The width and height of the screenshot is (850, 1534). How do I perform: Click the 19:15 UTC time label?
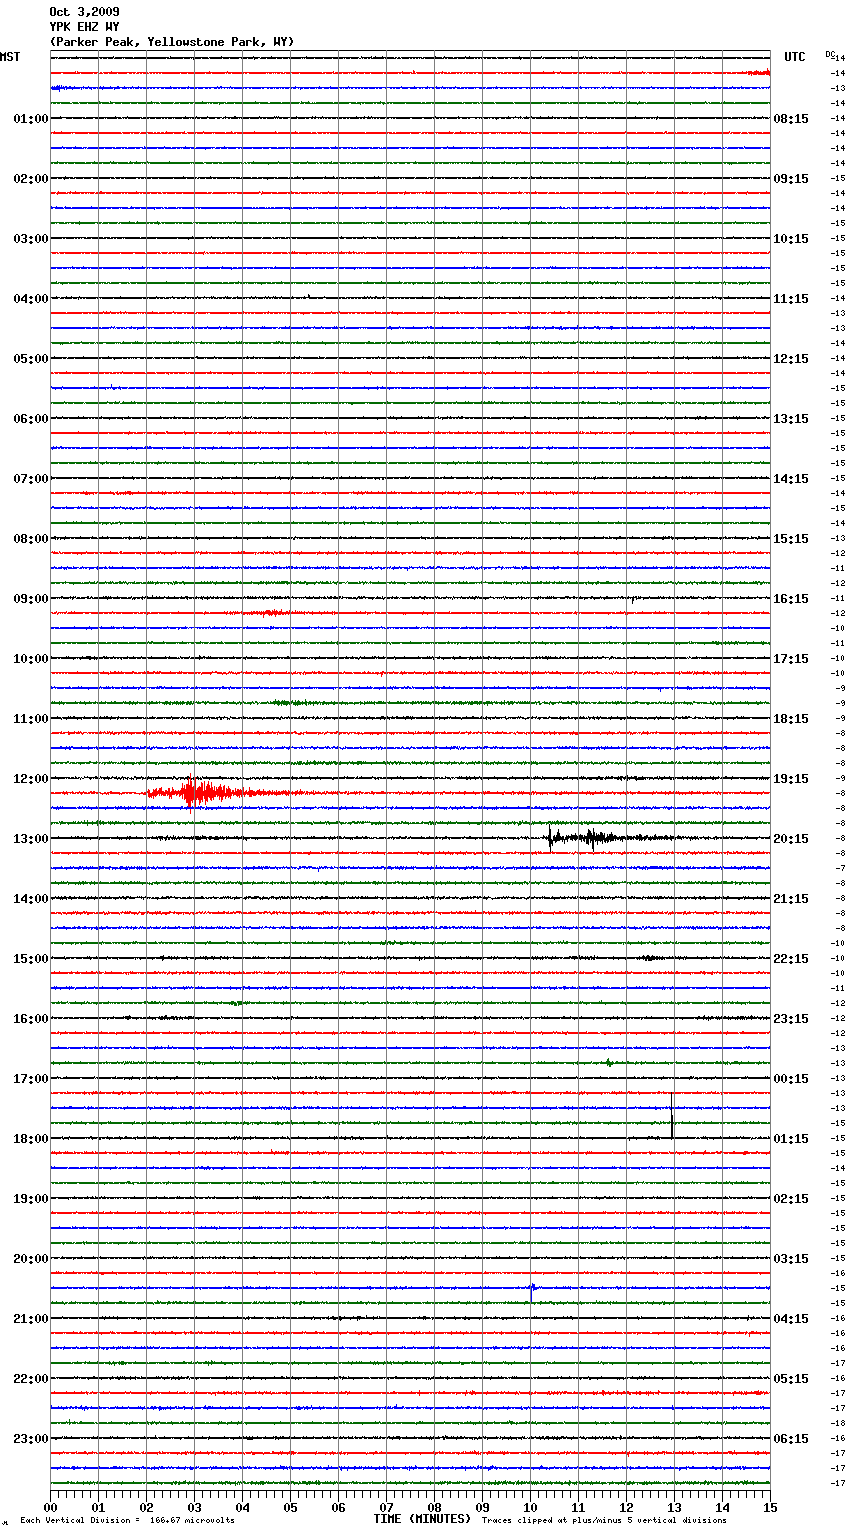pos(791,779)
